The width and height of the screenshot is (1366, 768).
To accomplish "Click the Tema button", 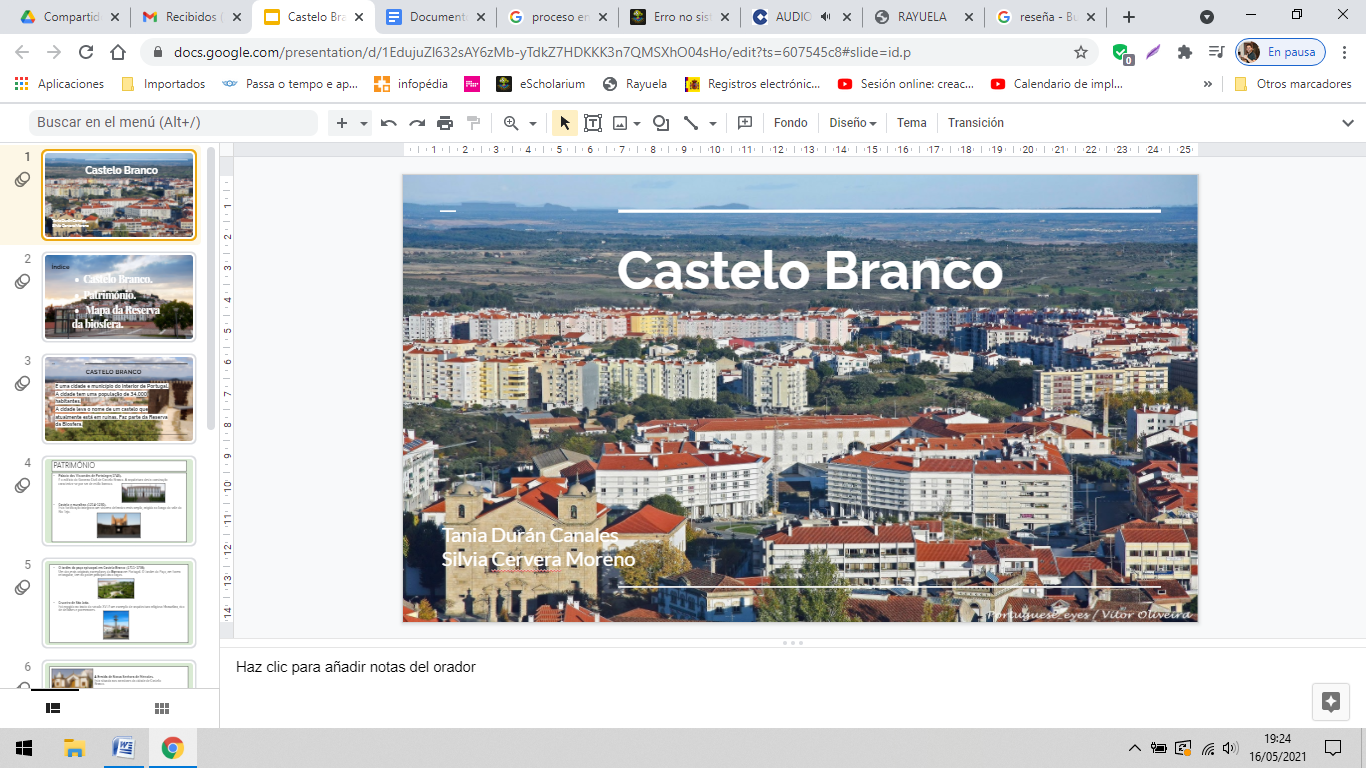I will 912,123.
